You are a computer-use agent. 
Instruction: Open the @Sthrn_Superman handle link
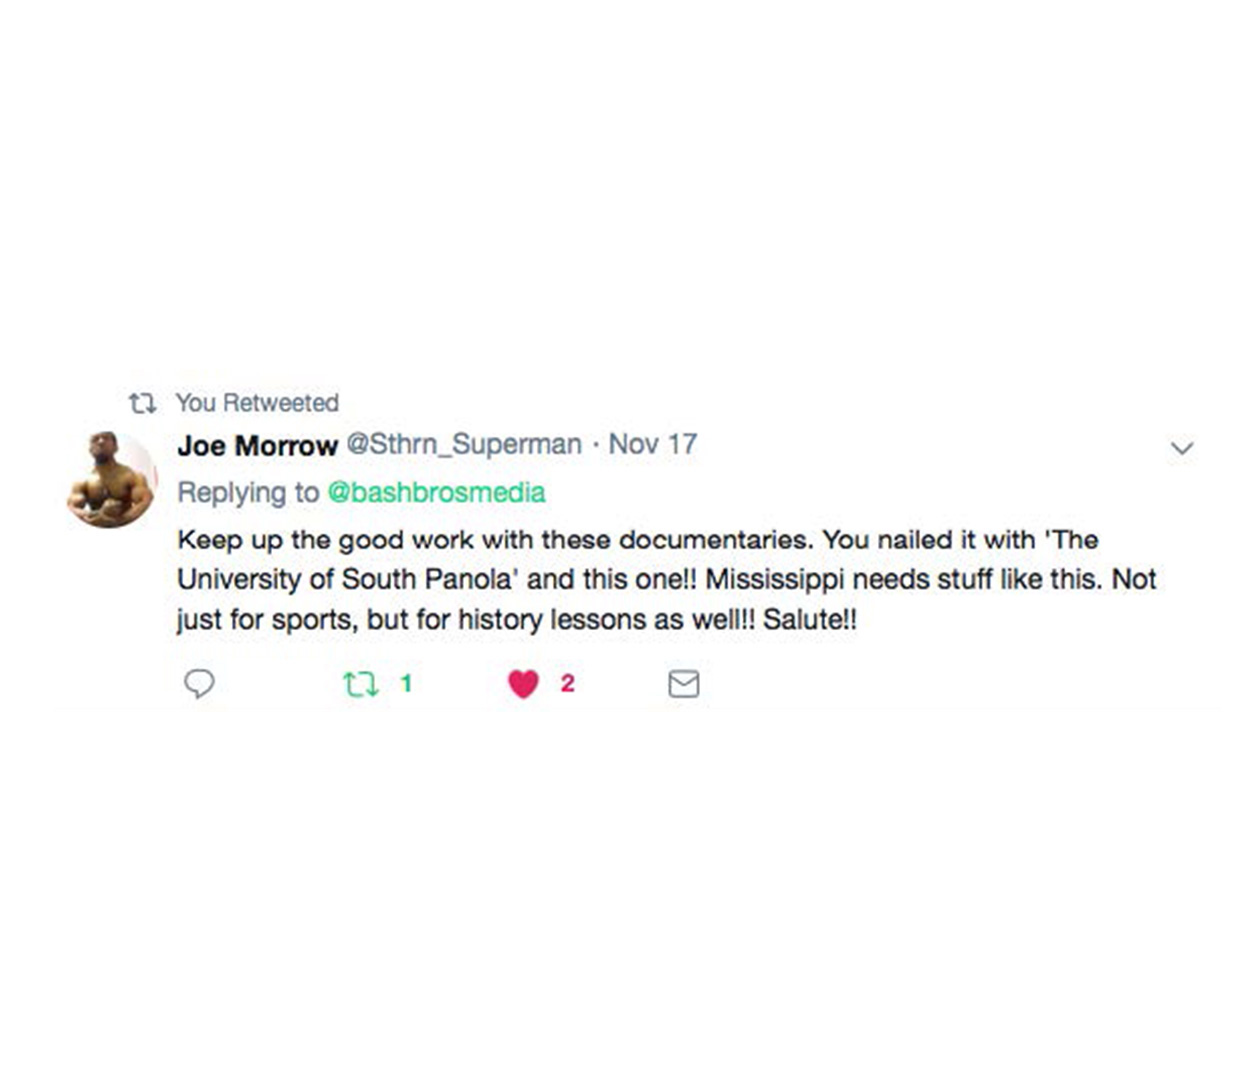(463, 444)
